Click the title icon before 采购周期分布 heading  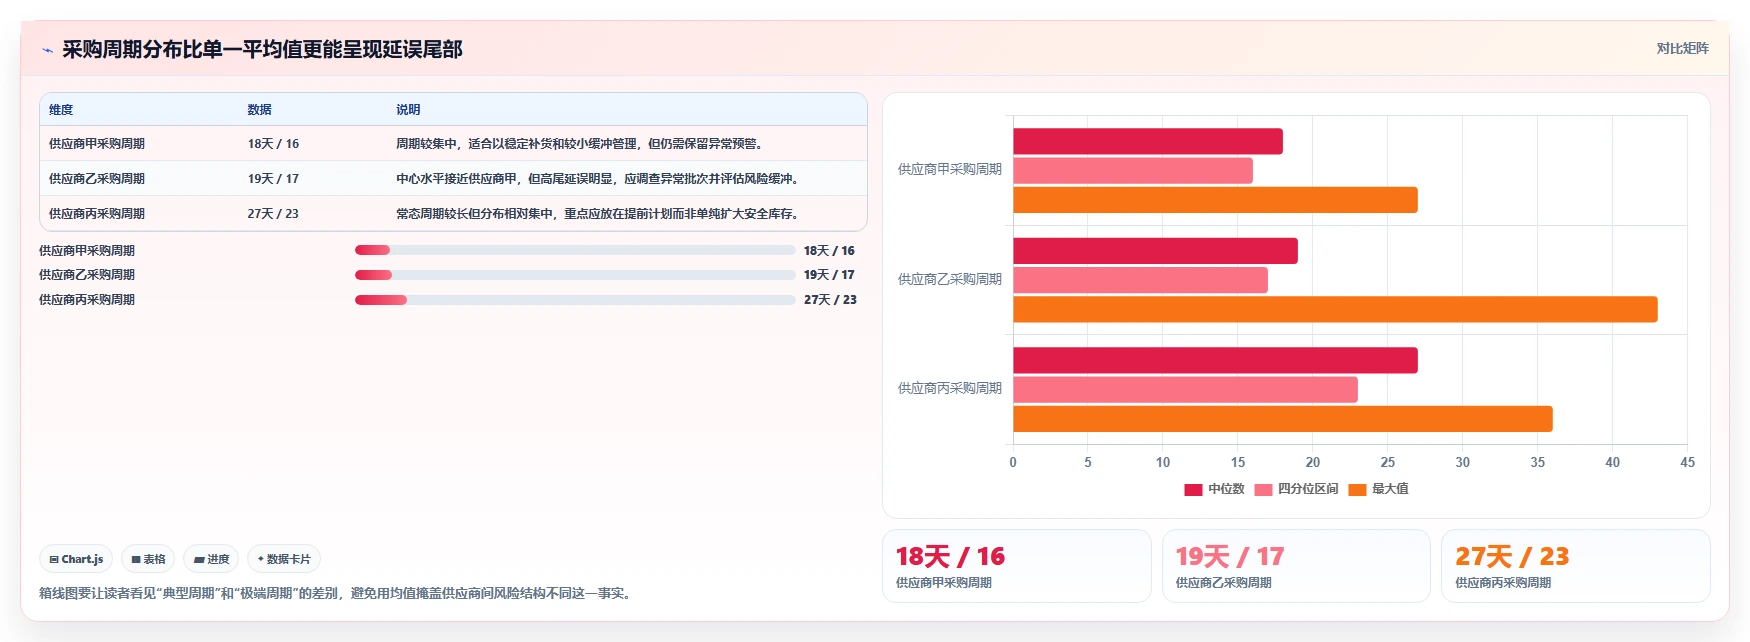(x=47, y=50)
